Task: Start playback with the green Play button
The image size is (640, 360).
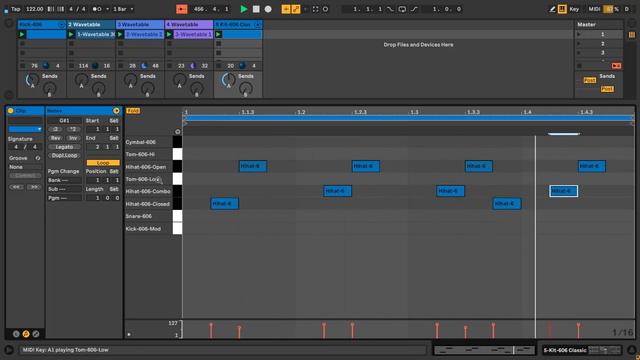Action: point(244,9)
